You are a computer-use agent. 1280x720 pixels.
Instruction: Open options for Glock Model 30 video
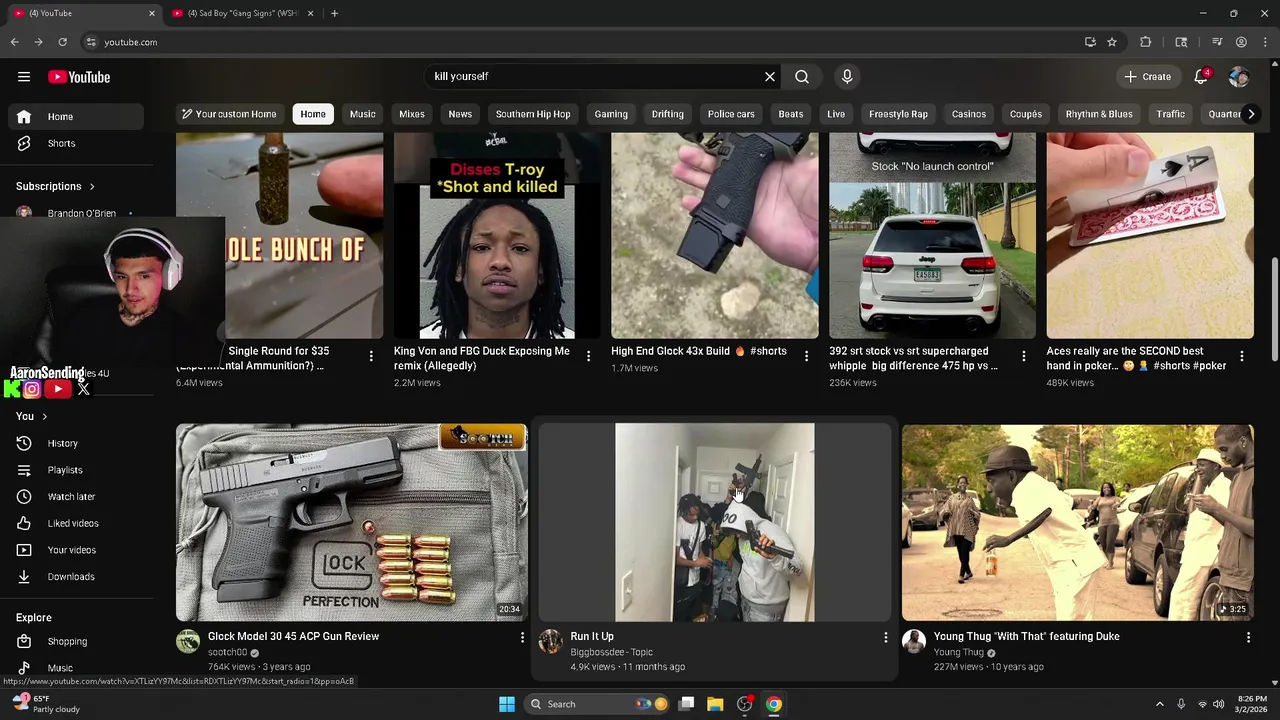coord(522,637)
